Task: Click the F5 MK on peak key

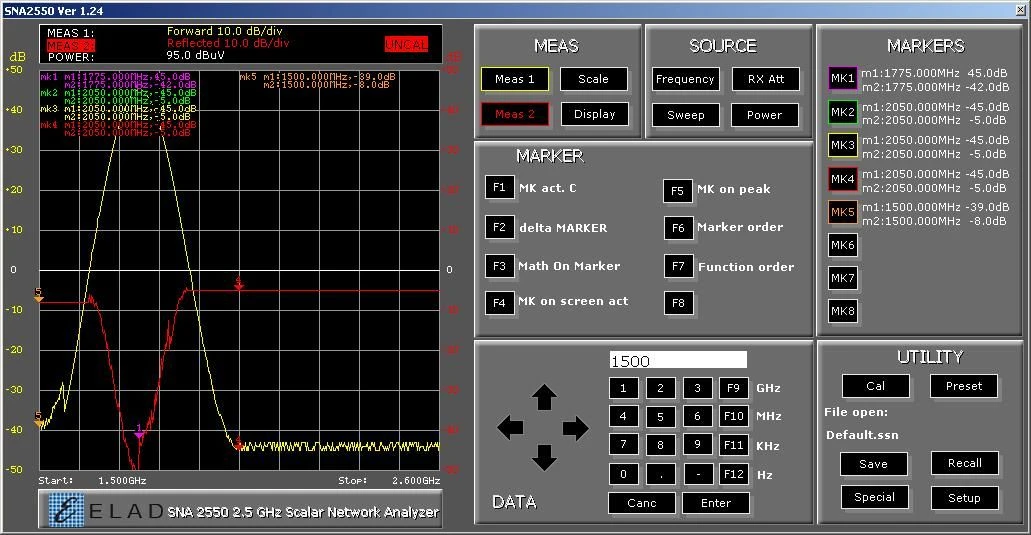Action: coord(678,190)
